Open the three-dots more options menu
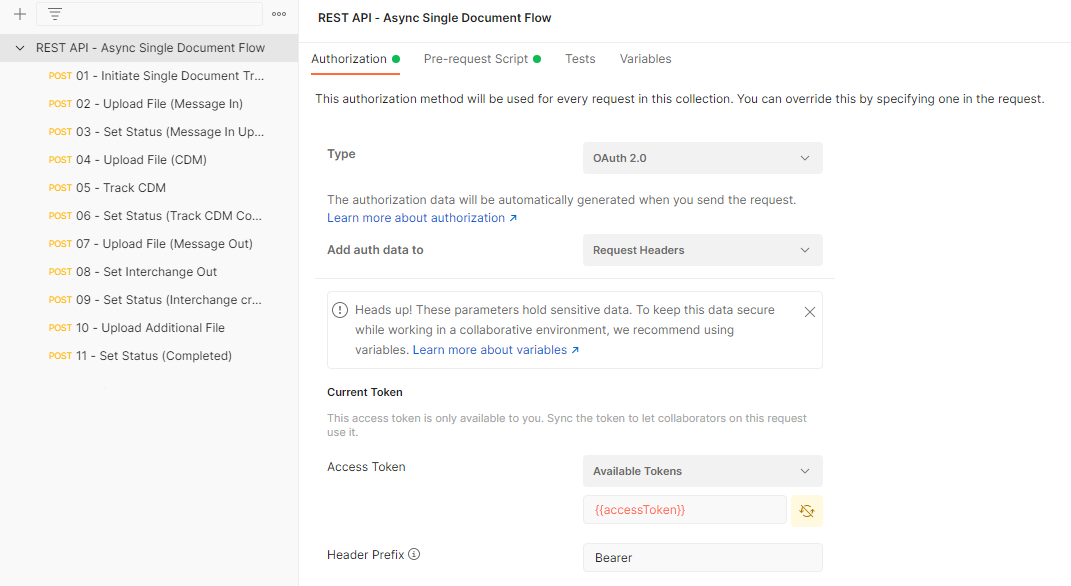The width and height of the screenshot is (1071, 586). 279,14
